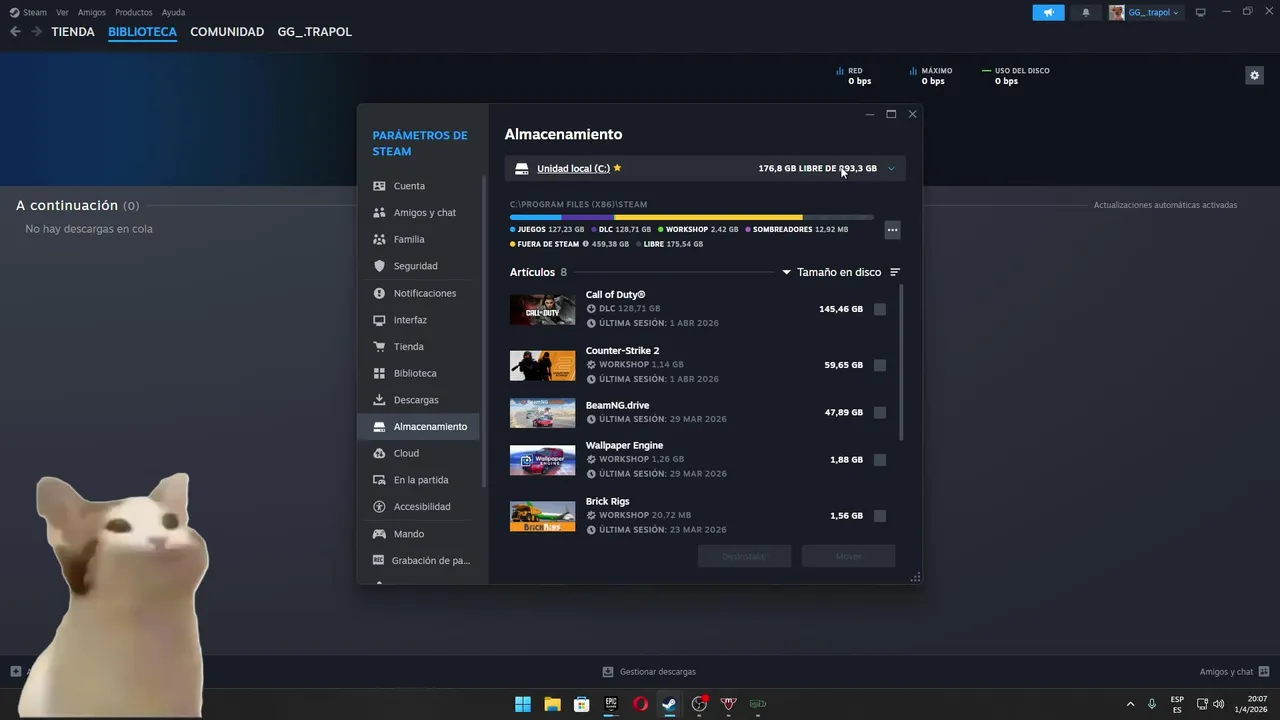Click the taskbar volume icon
Image resolution: width=1280 pixels, height=720 pixels.
click(1218, 704)
